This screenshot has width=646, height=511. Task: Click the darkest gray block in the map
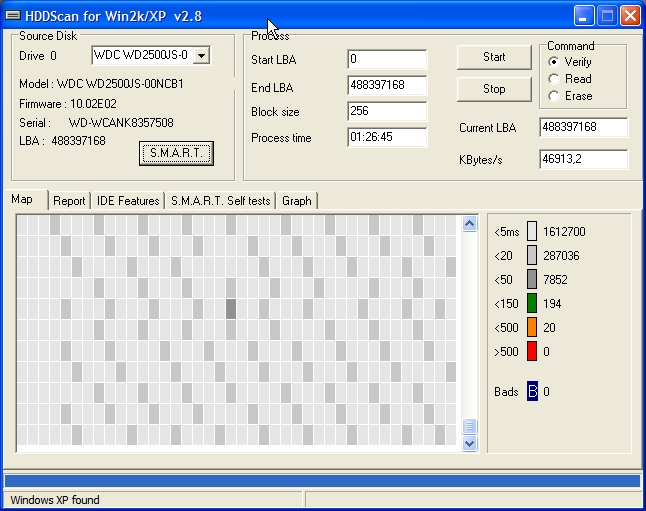pyautogui.click(x=231, y=309)
